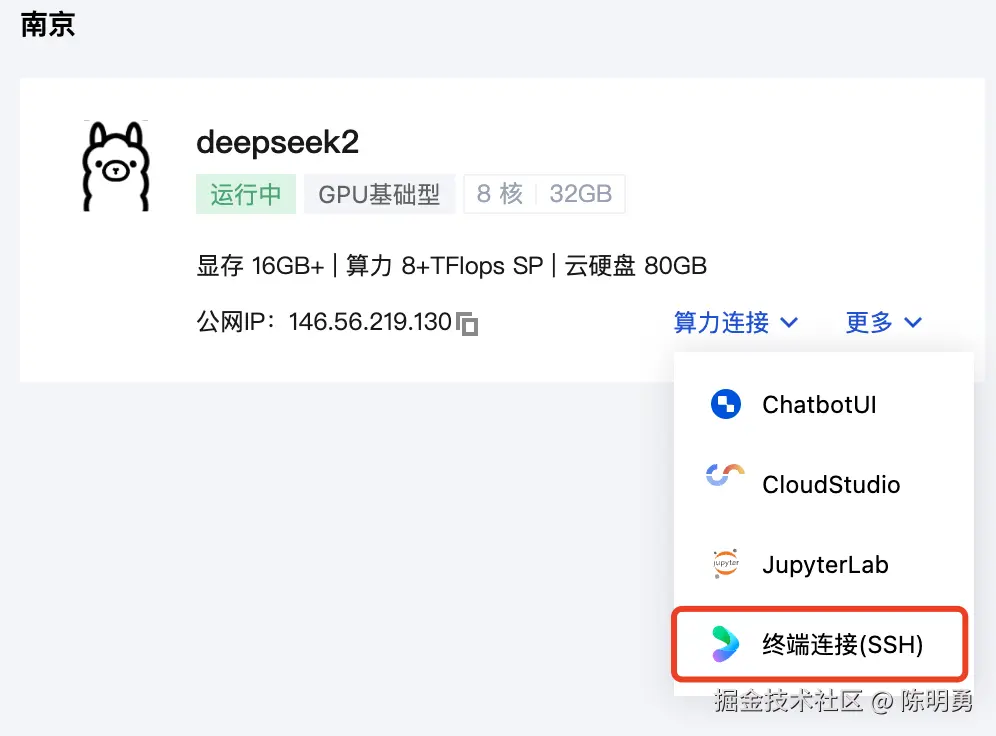
Task: Click the SSH terminal green arrow icon
Action: point(725,644)
